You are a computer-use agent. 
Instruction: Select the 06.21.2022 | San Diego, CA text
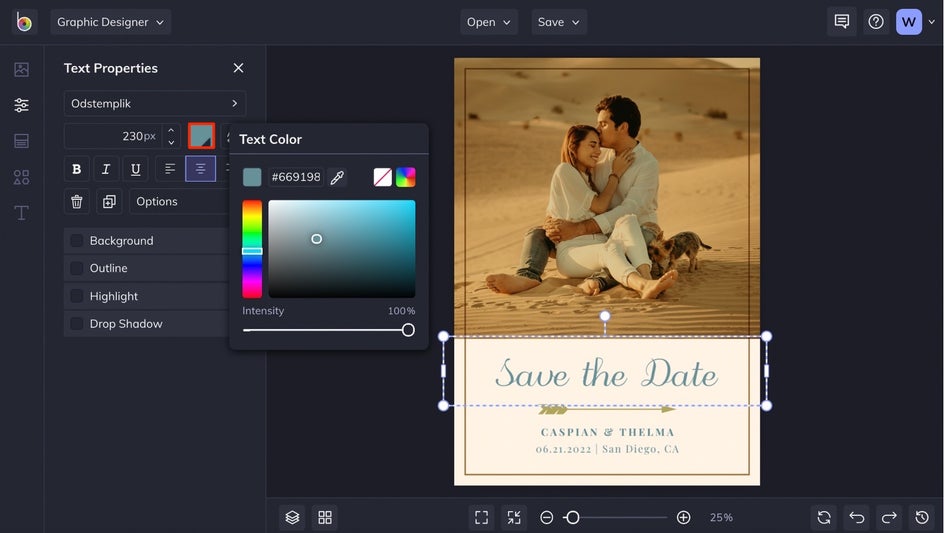pos(607,449)
